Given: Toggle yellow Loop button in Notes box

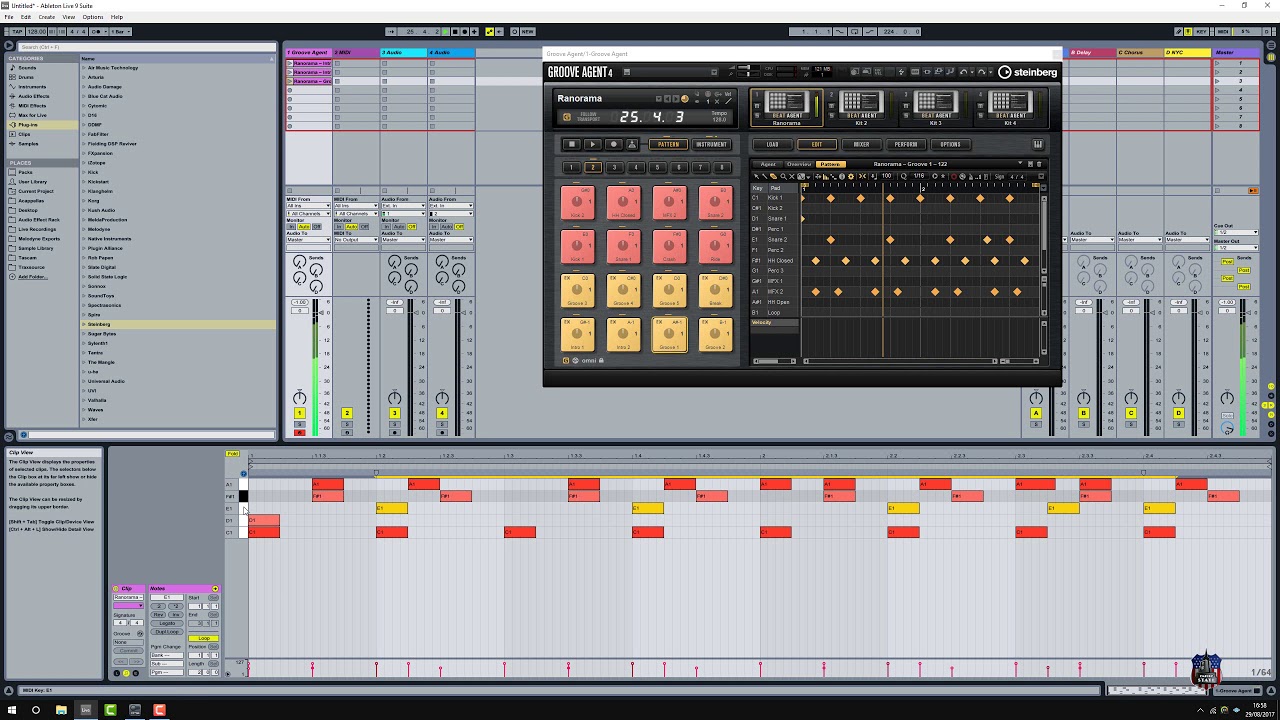Looking at the screenshot, I should point(203,638).
